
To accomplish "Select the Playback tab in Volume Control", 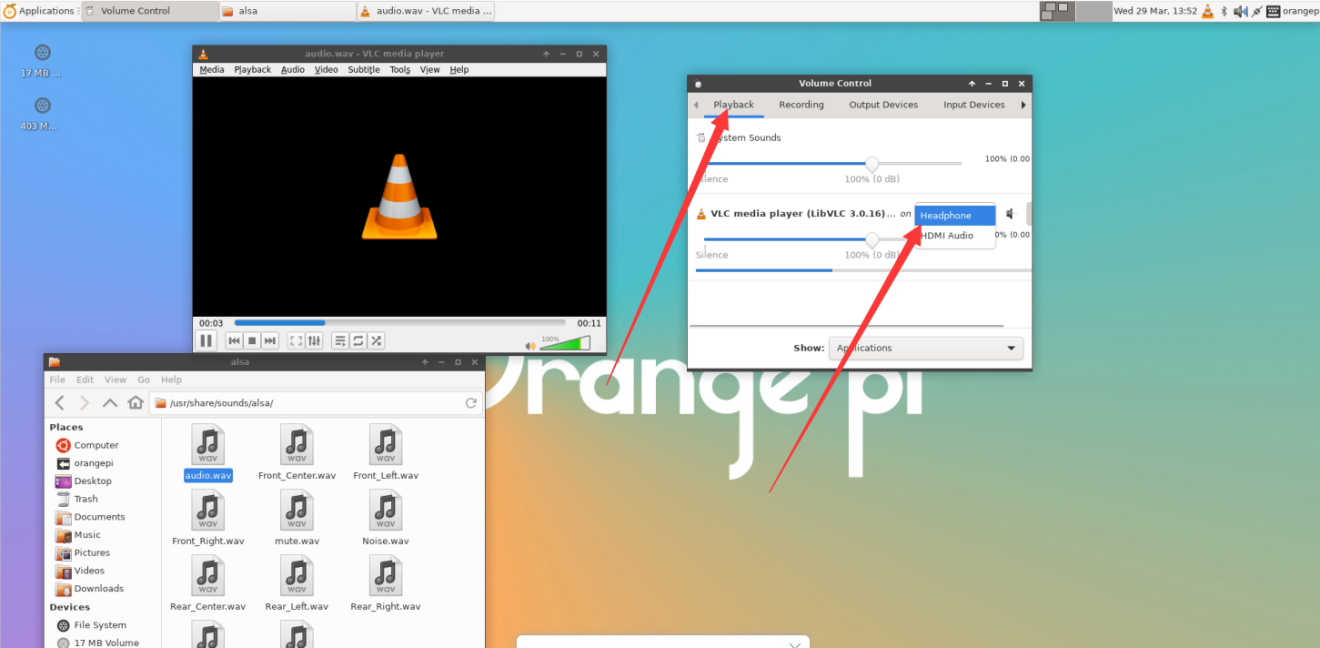I will [734, 105].
